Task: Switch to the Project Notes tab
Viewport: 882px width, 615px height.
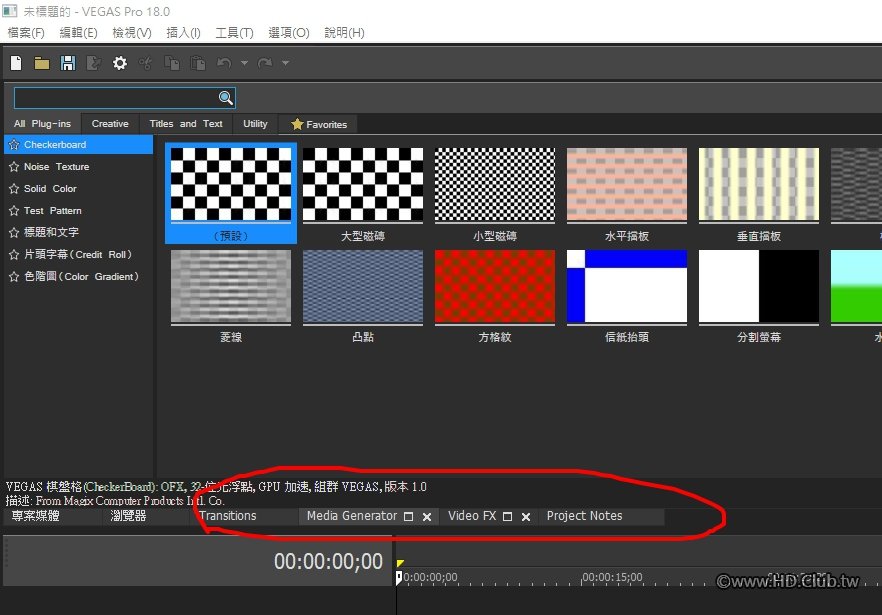Action: (584, 516)
